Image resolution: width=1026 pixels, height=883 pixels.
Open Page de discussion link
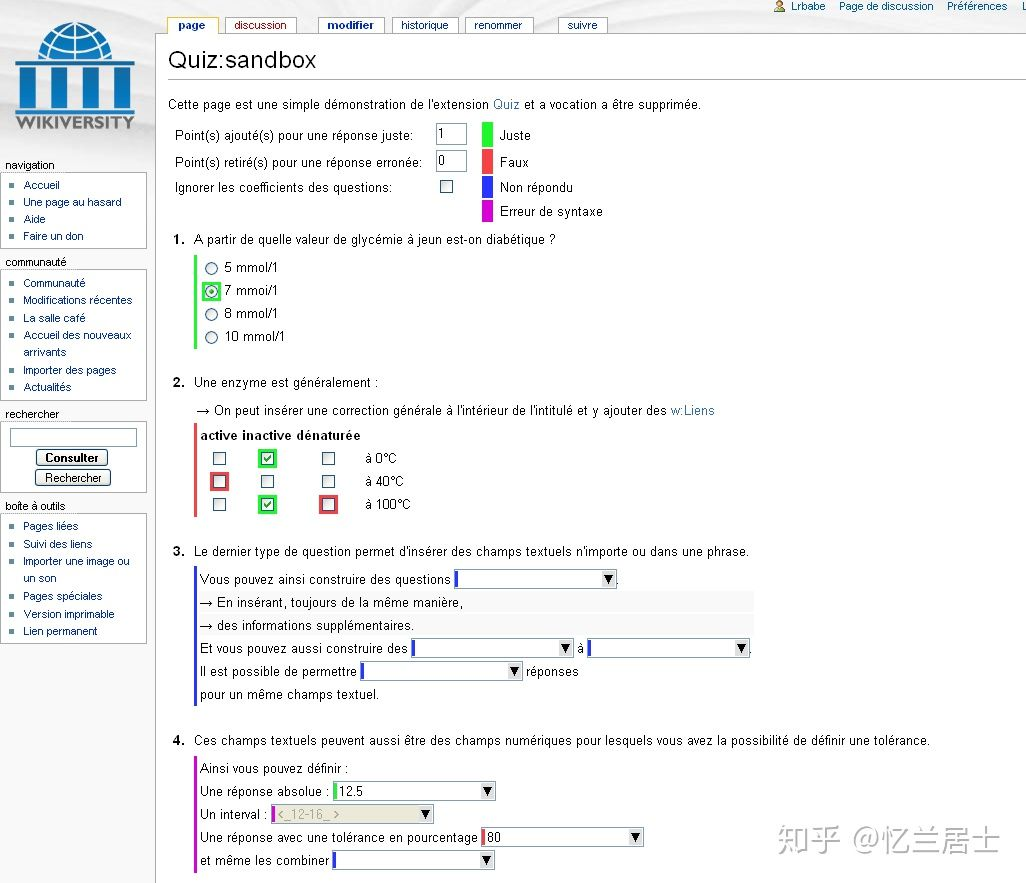click(886, 7)
